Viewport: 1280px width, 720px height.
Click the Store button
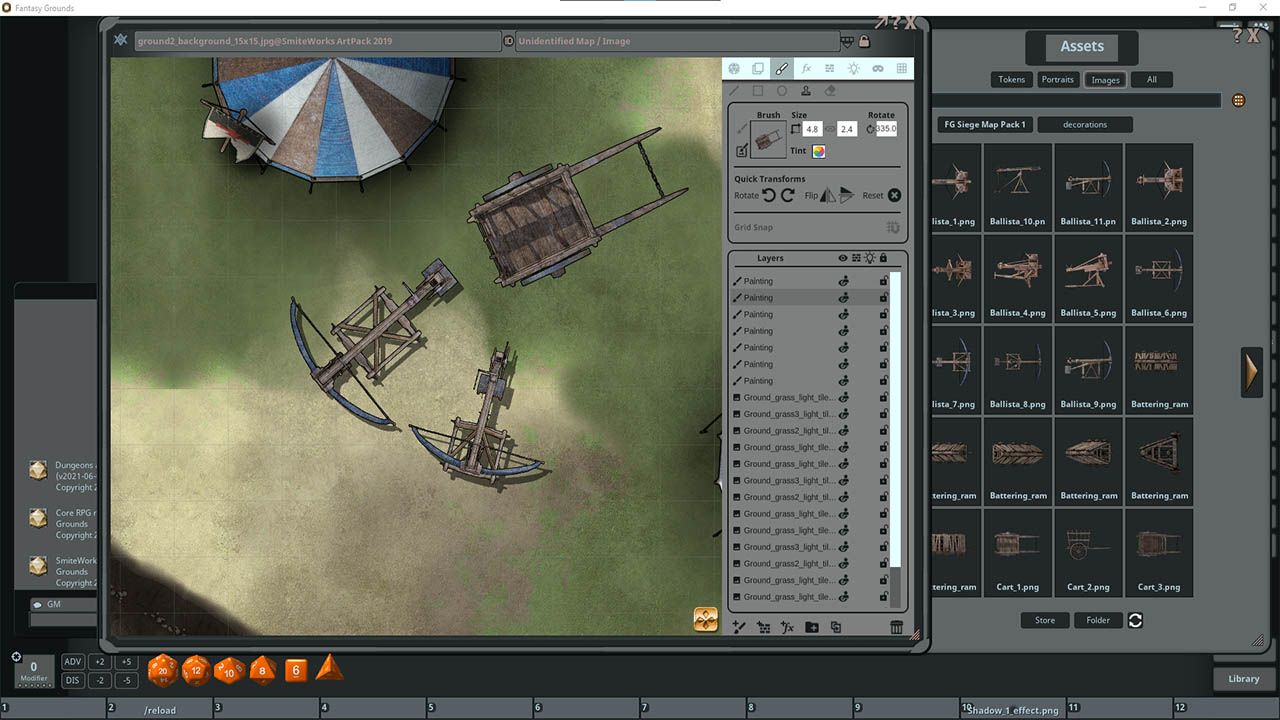[x=1045, y=620]
